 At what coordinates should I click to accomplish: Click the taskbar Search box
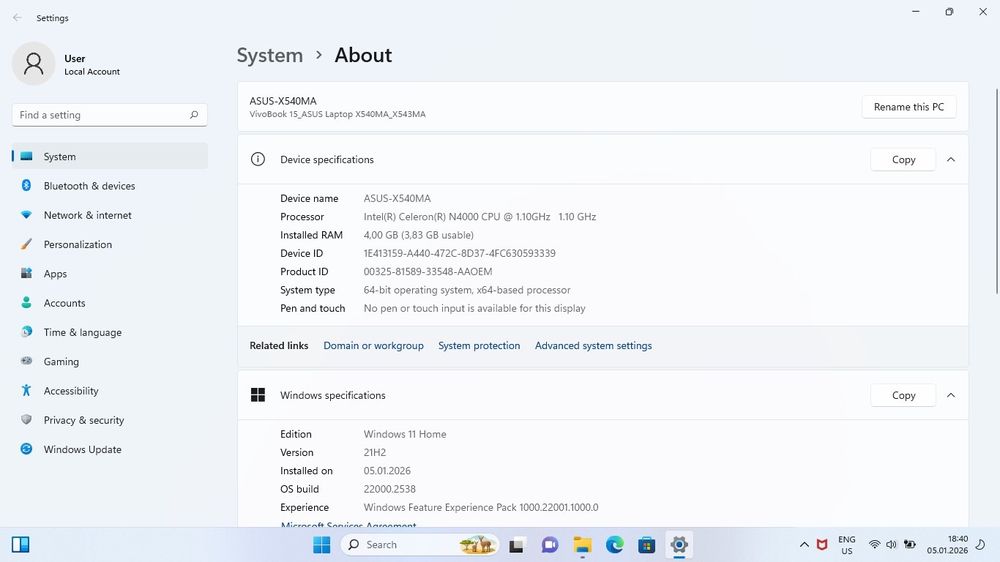(420, 545)
